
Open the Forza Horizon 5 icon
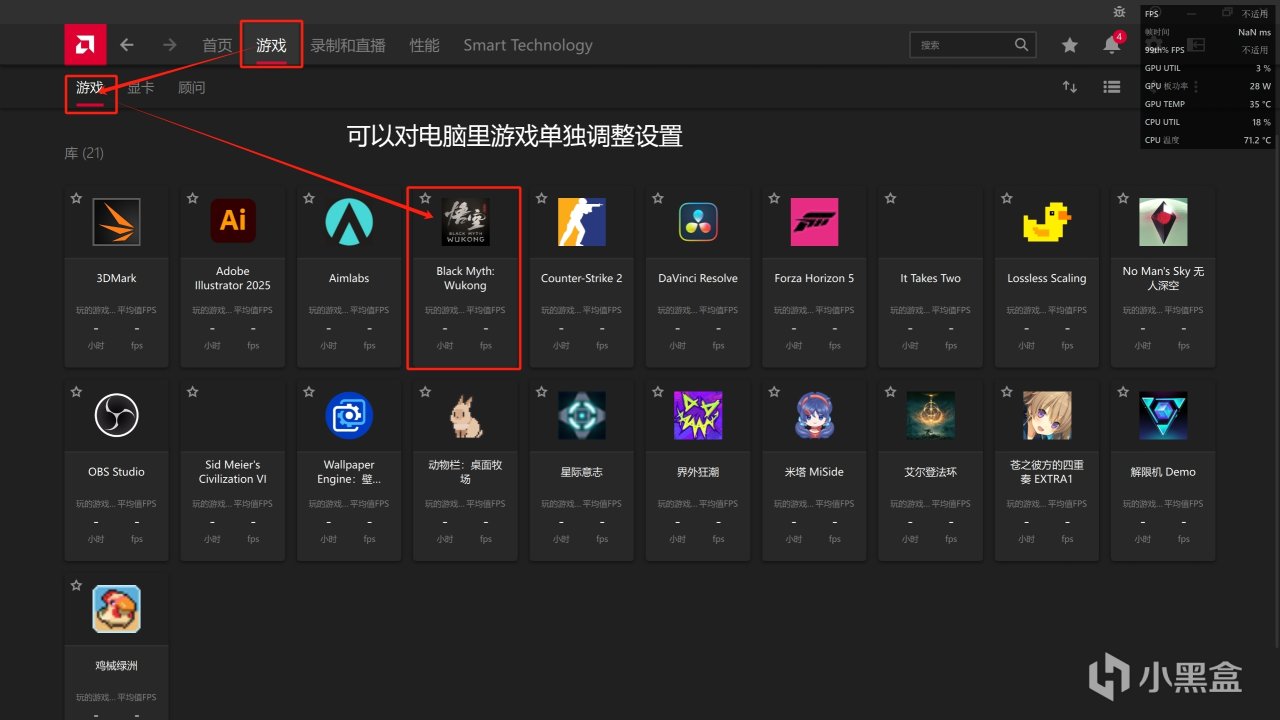(x=814, y=222)
